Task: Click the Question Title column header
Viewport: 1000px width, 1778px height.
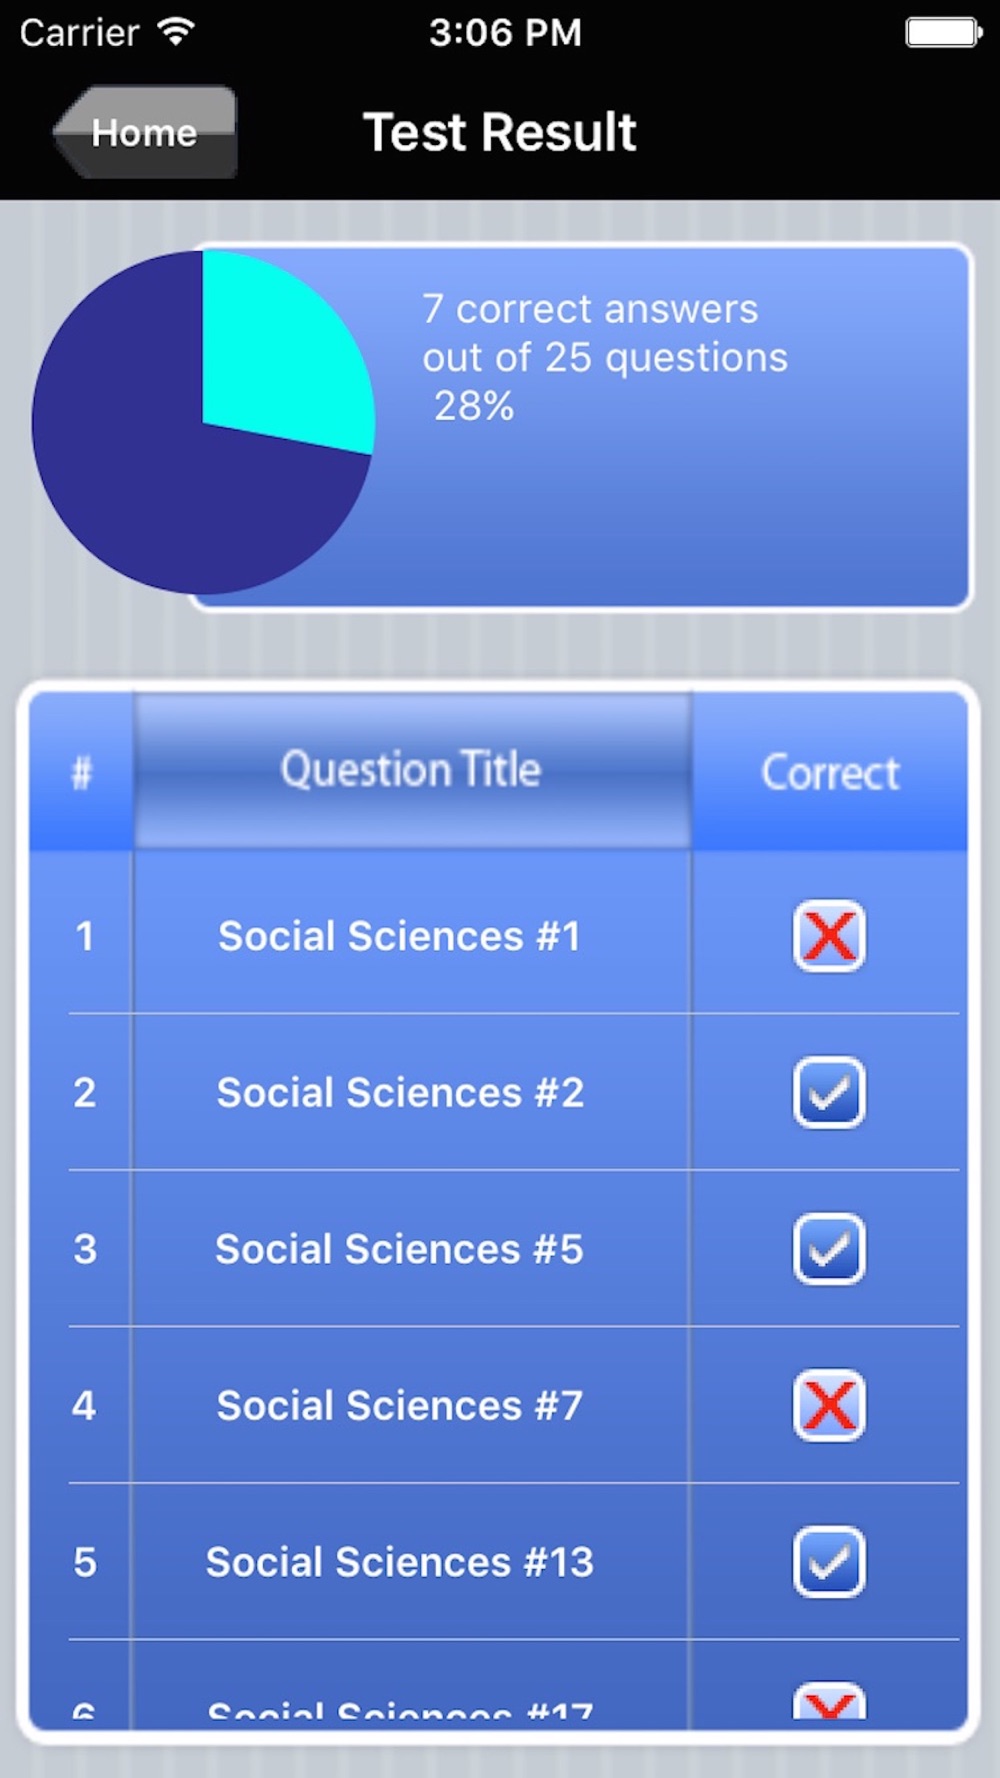Action: coord(411,770)
